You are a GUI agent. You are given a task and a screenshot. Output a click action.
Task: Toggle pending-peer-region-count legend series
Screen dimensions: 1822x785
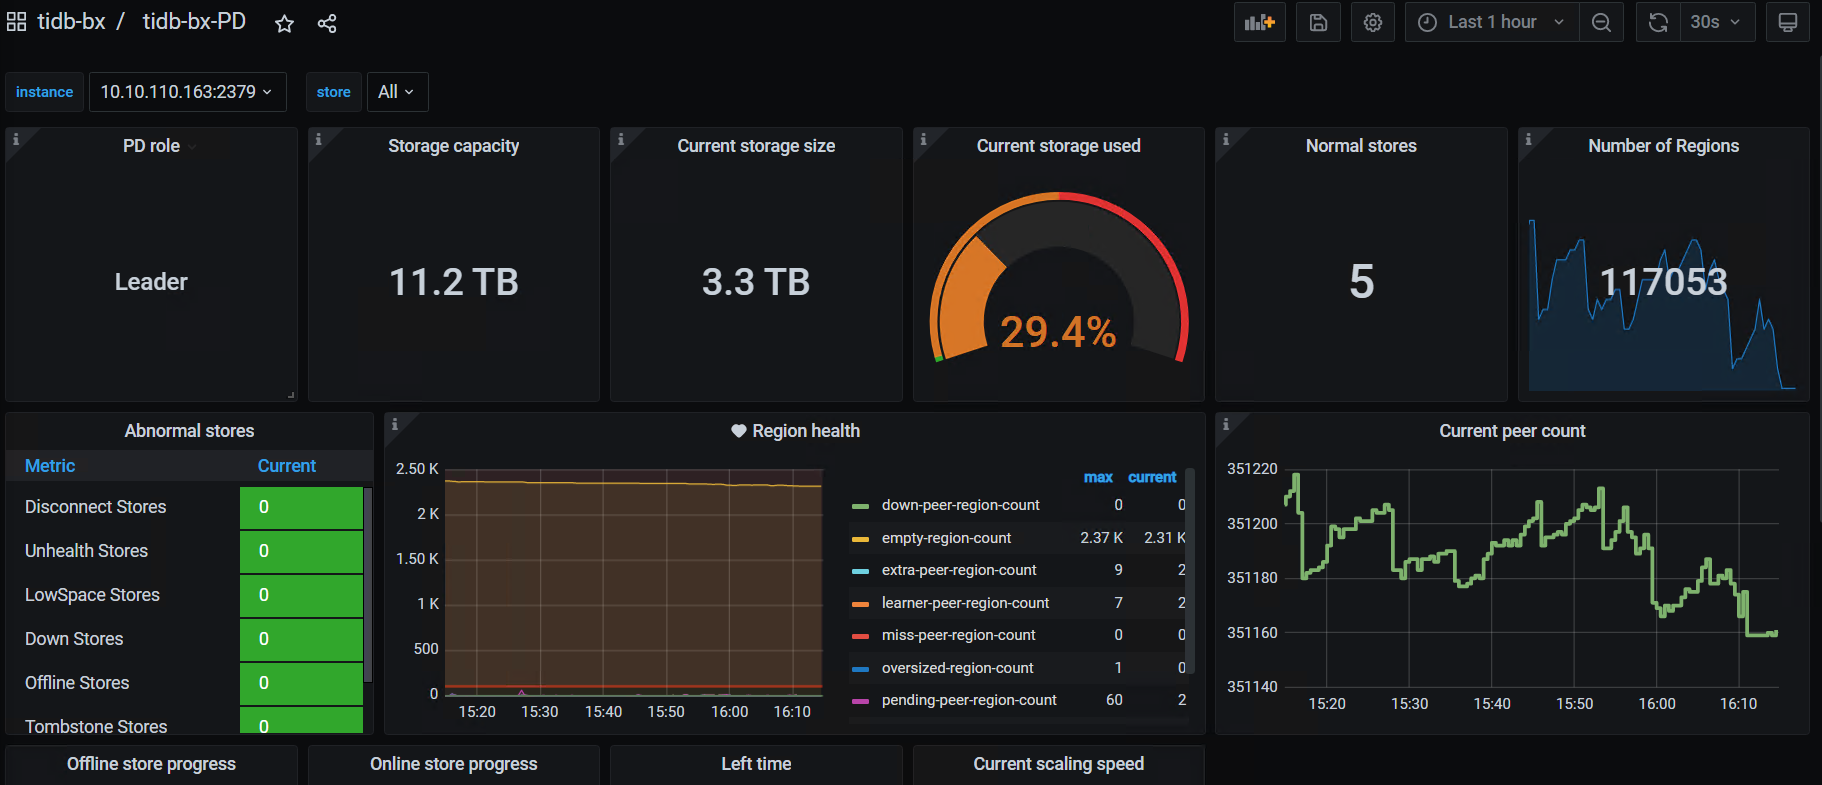point(968,700)
